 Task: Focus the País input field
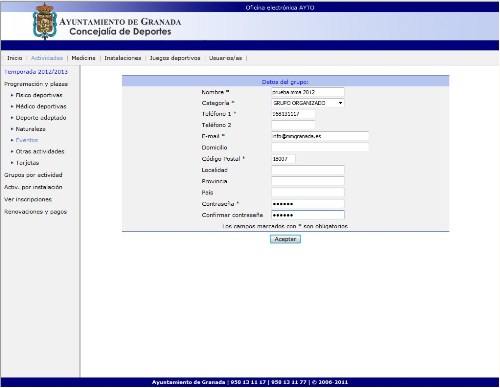(308, 192)
